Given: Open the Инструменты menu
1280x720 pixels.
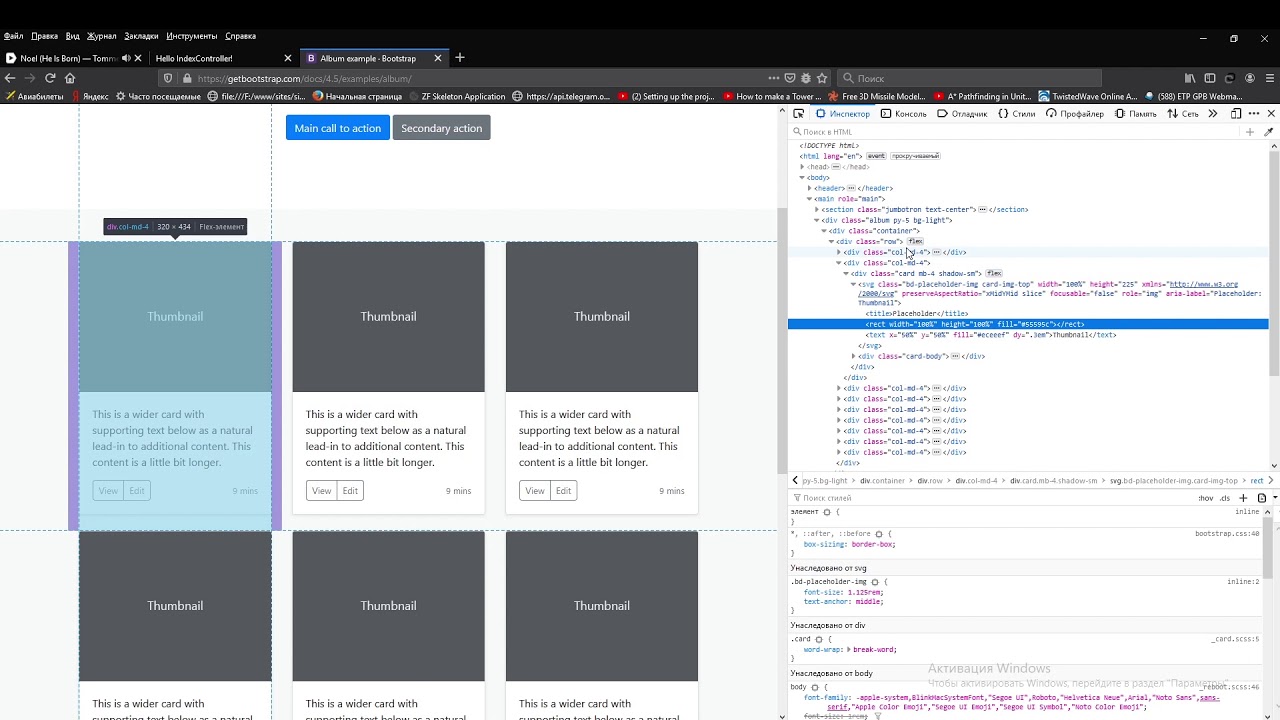Looking at the screenshot, I should [191, 36].
